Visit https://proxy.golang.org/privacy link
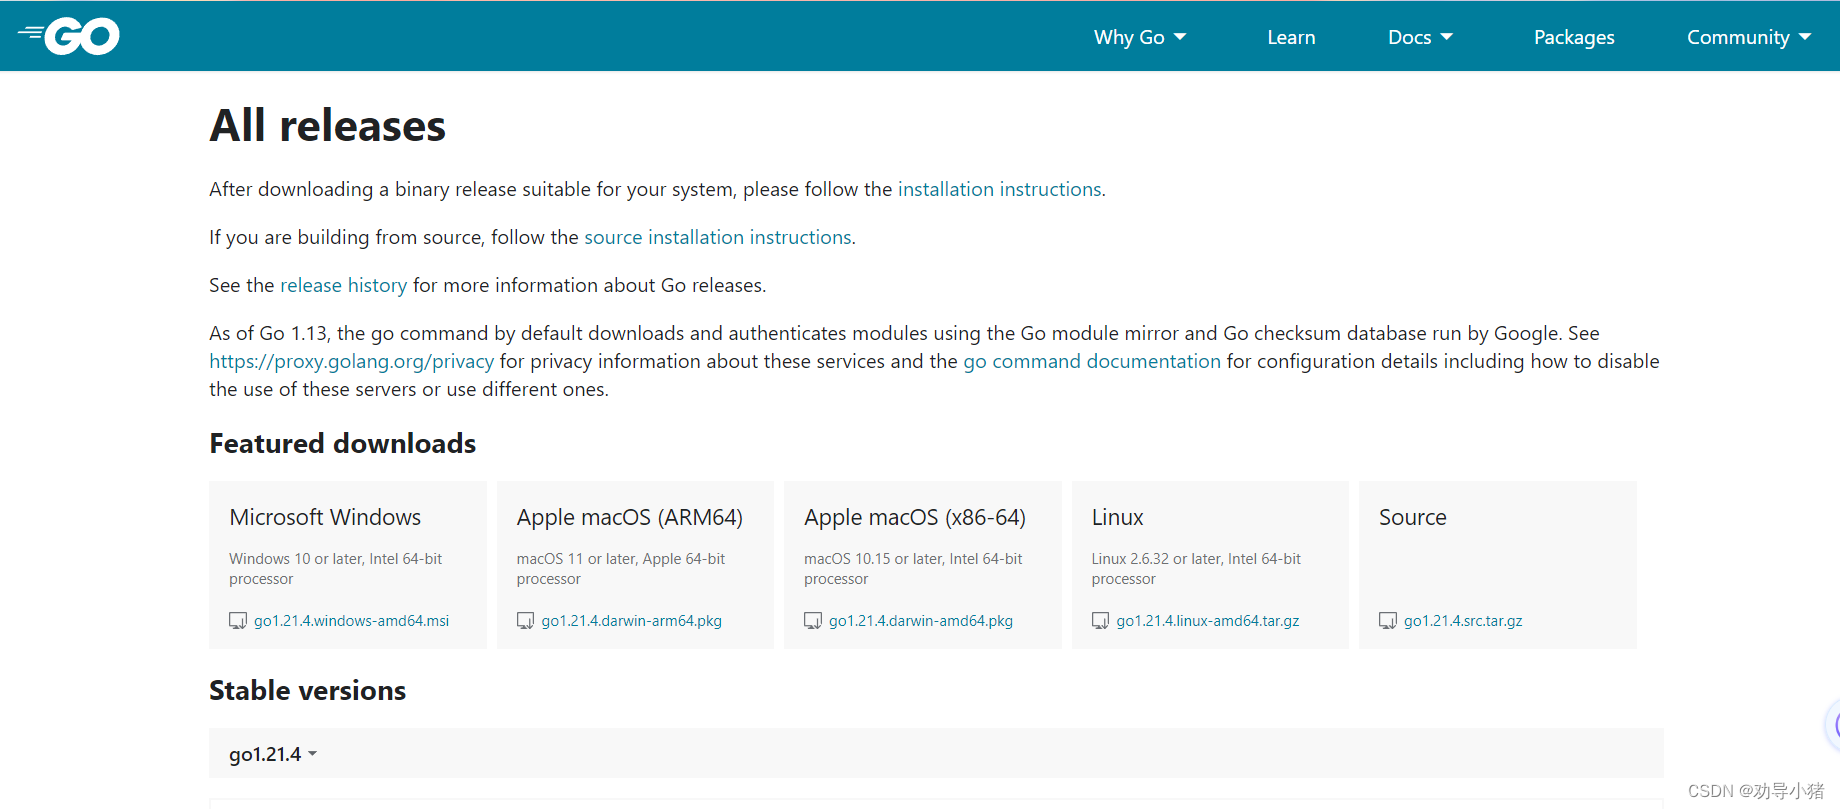 point(351,361)
